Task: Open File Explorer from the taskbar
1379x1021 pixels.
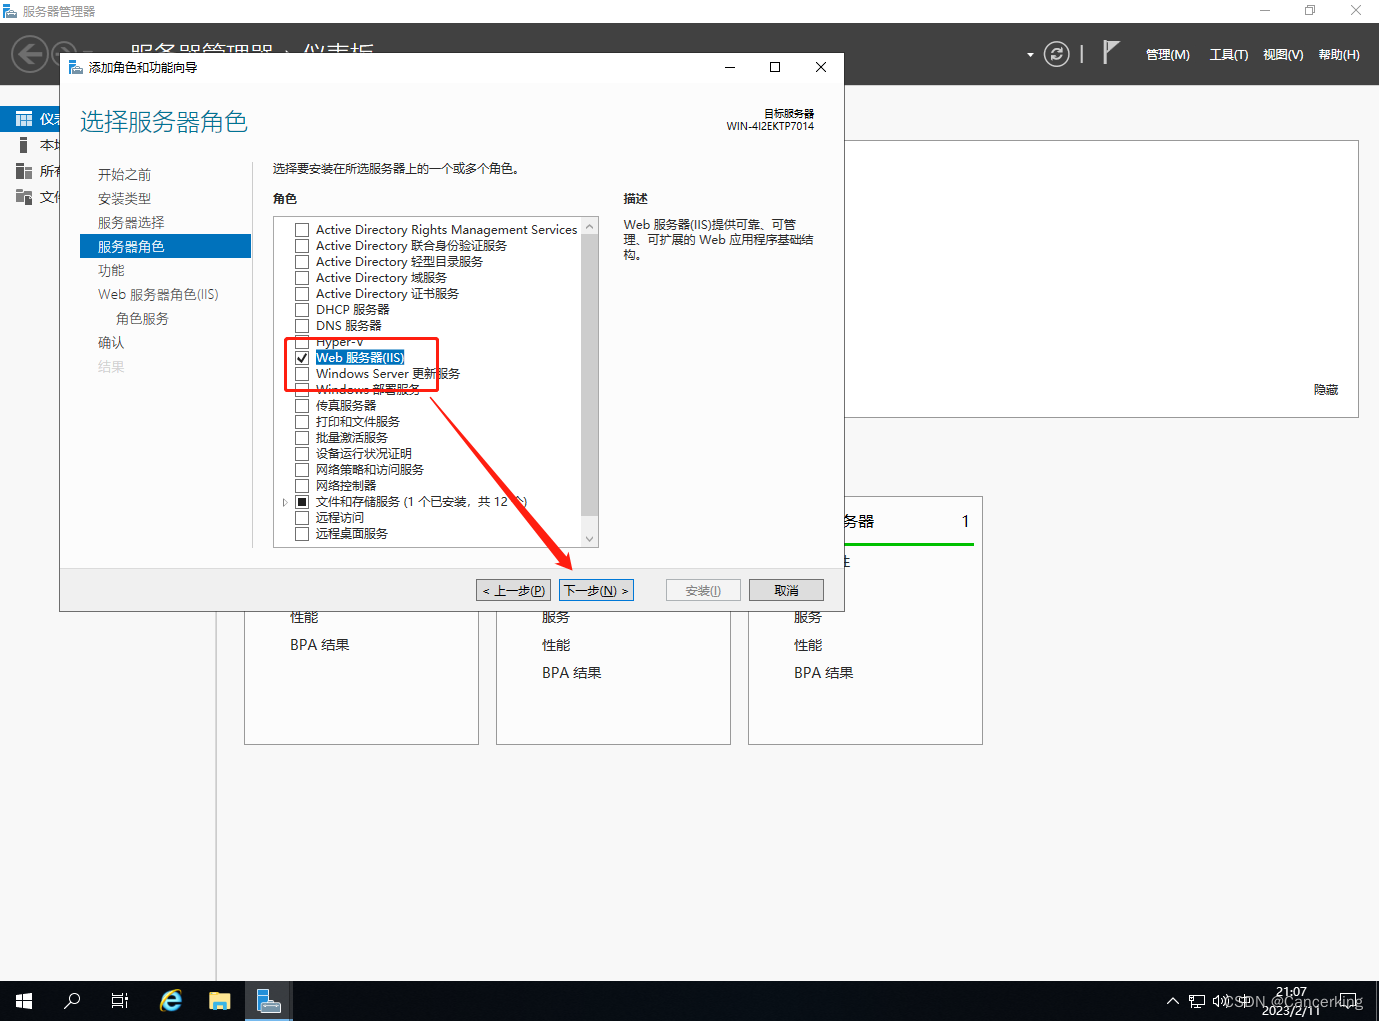Action: coord(220,1001)
